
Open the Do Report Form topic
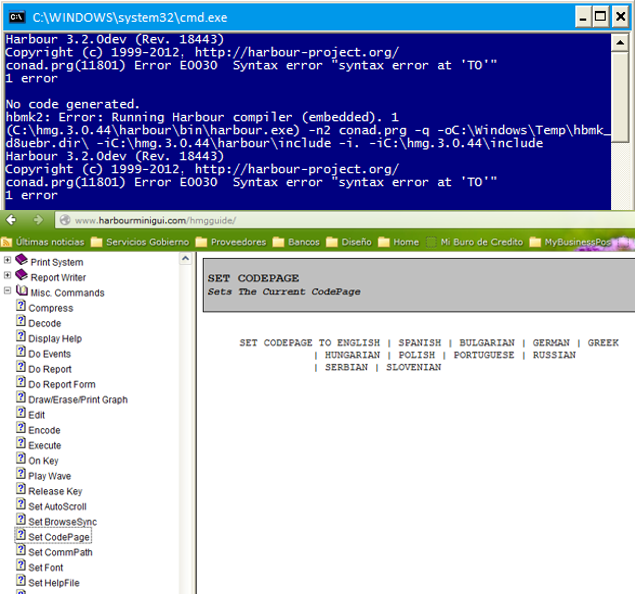pos(62,384)
